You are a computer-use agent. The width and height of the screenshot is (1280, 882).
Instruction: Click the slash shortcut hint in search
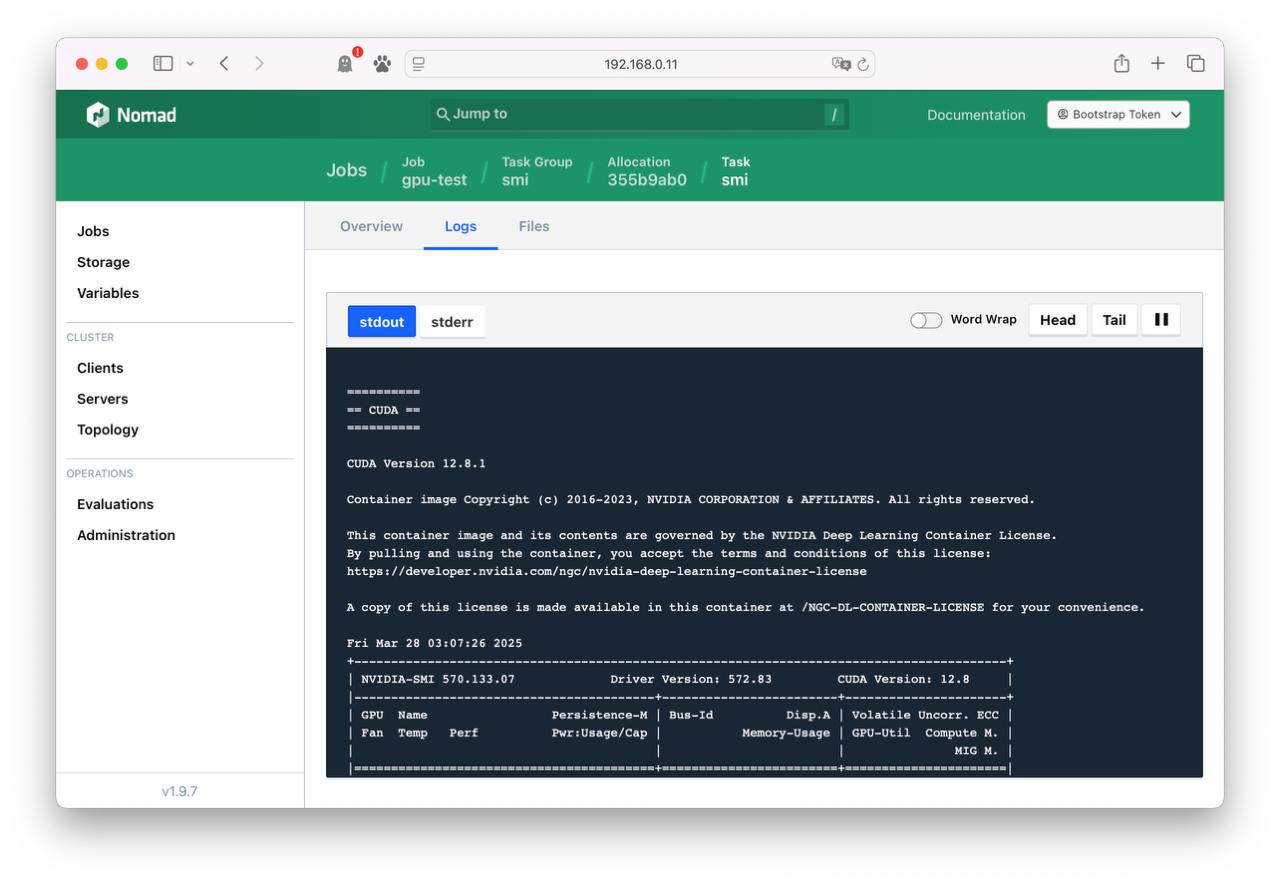click(x=834, y=115)
